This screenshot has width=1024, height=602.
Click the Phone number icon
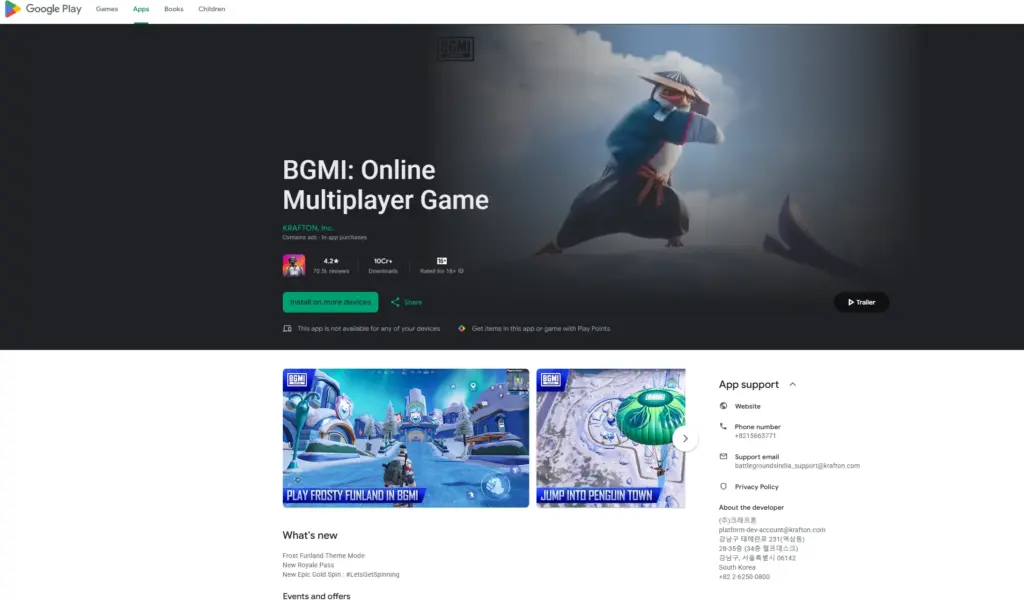[723, 426]
